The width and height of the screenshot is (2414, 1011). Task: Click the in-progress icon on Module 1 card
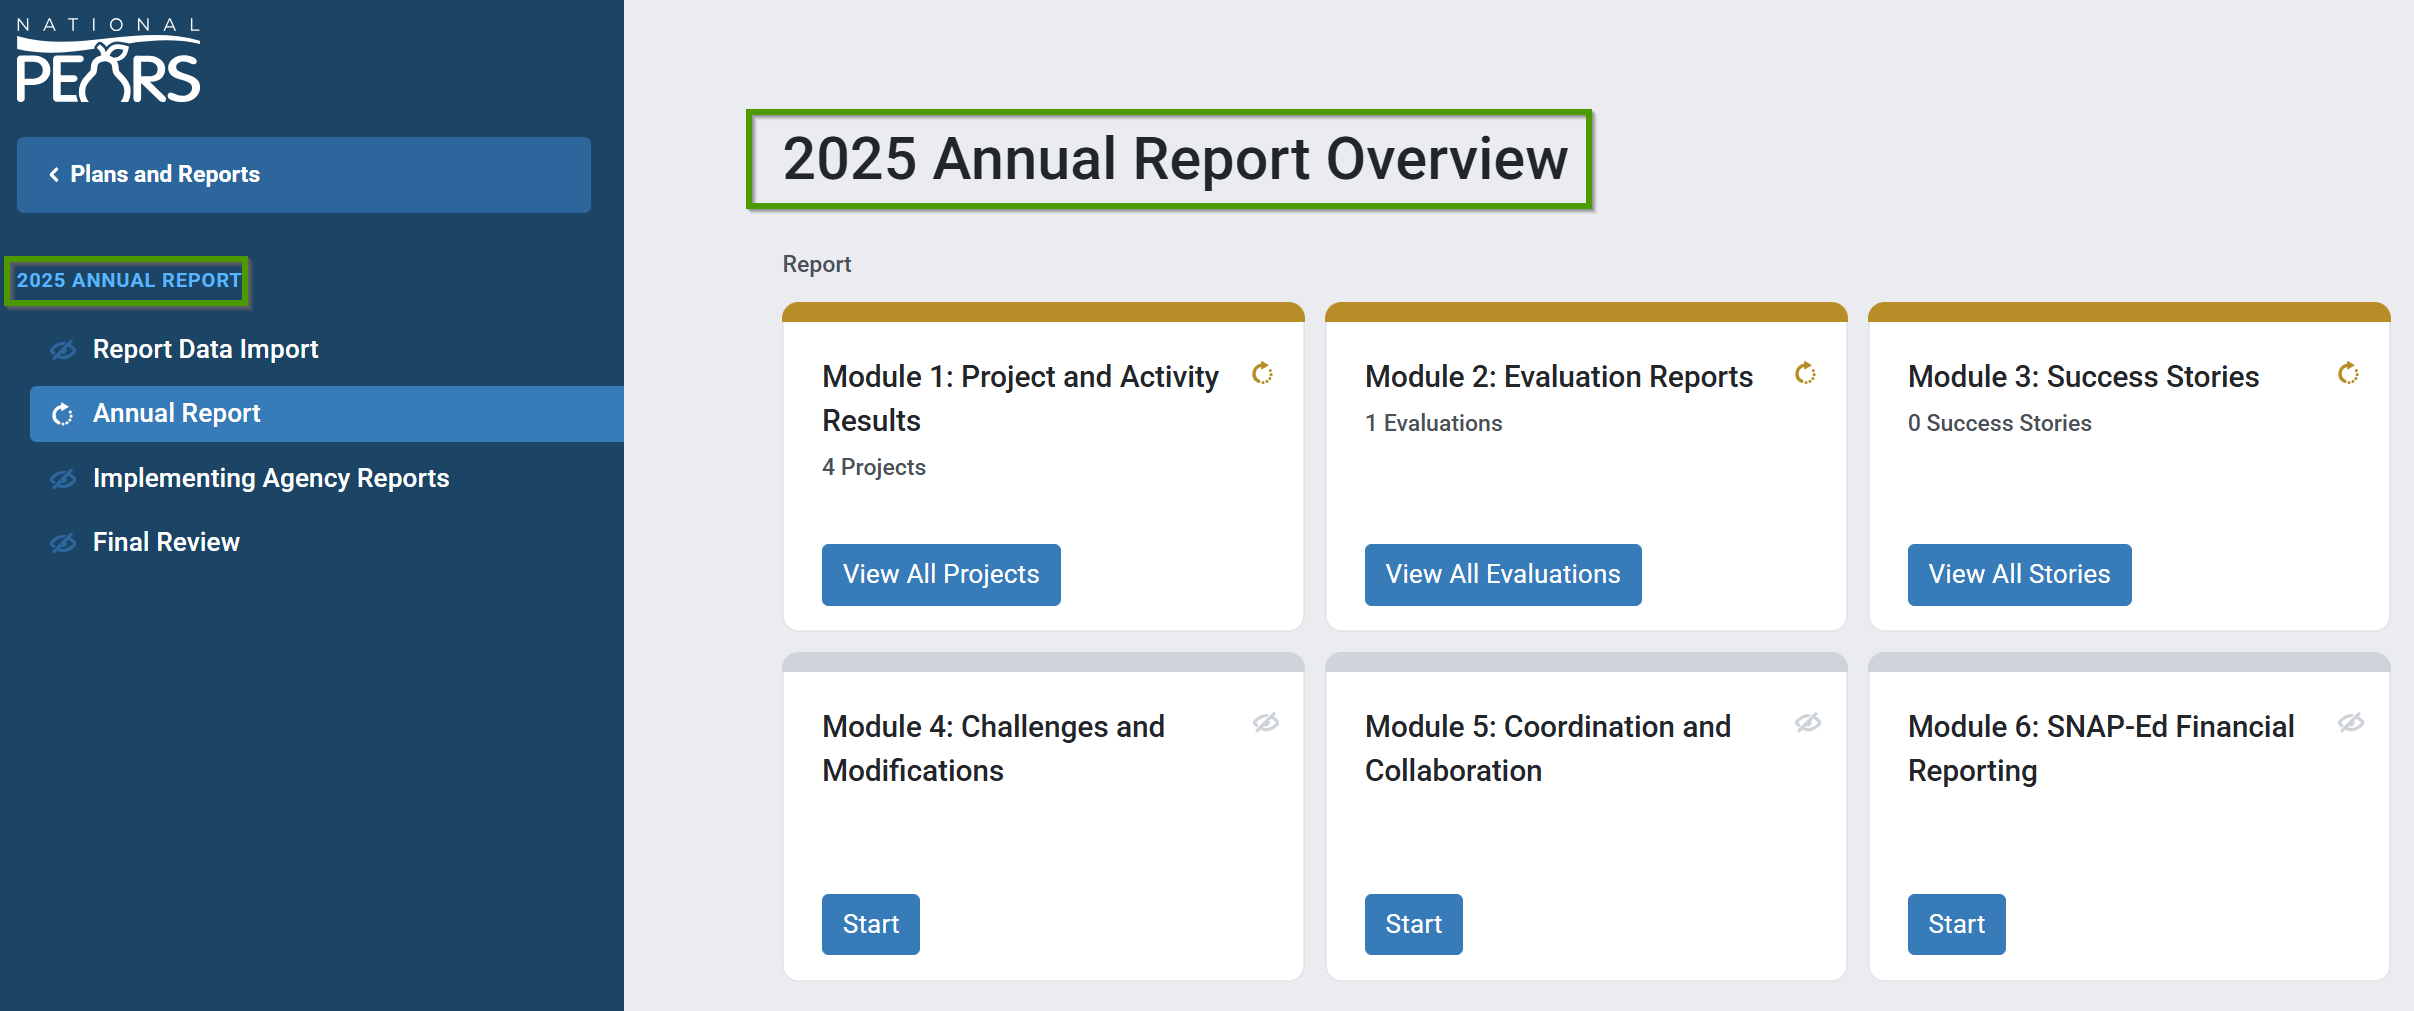[x=1262, y=374]
